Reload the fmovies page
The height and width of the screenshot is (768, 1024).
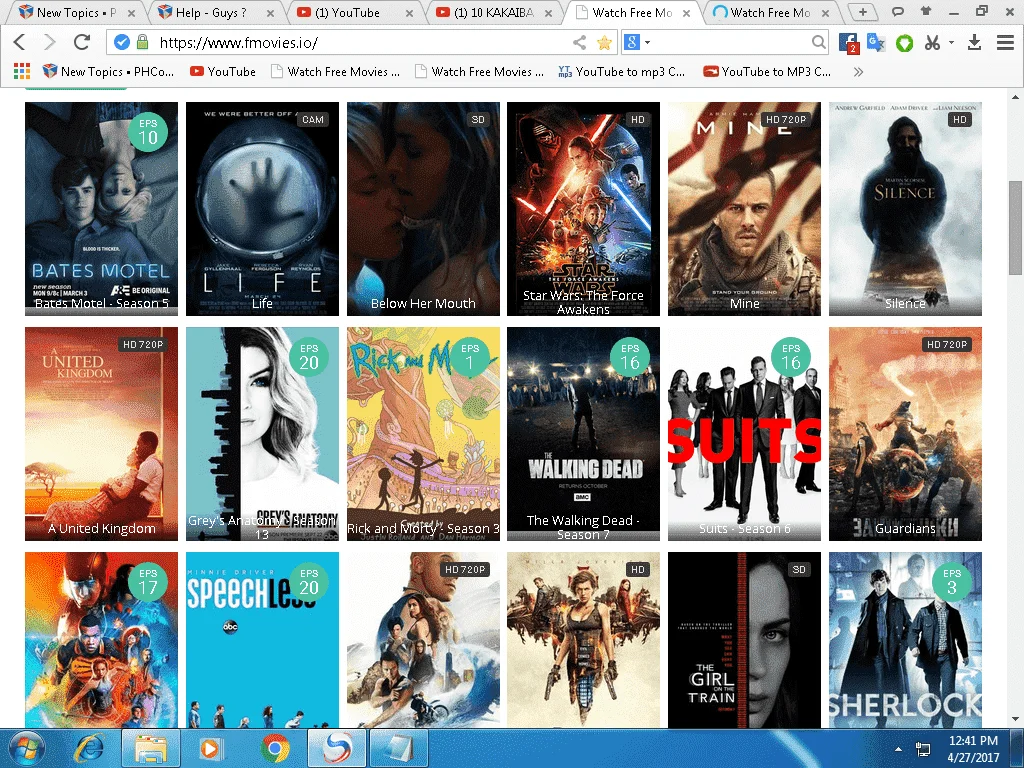point(82,42)
